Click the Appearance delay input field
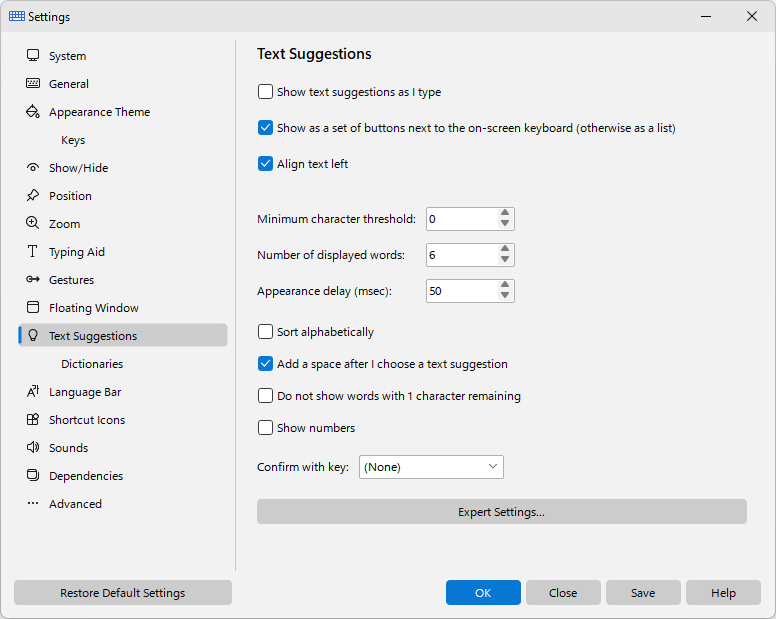776x619 pixels. 462,291
